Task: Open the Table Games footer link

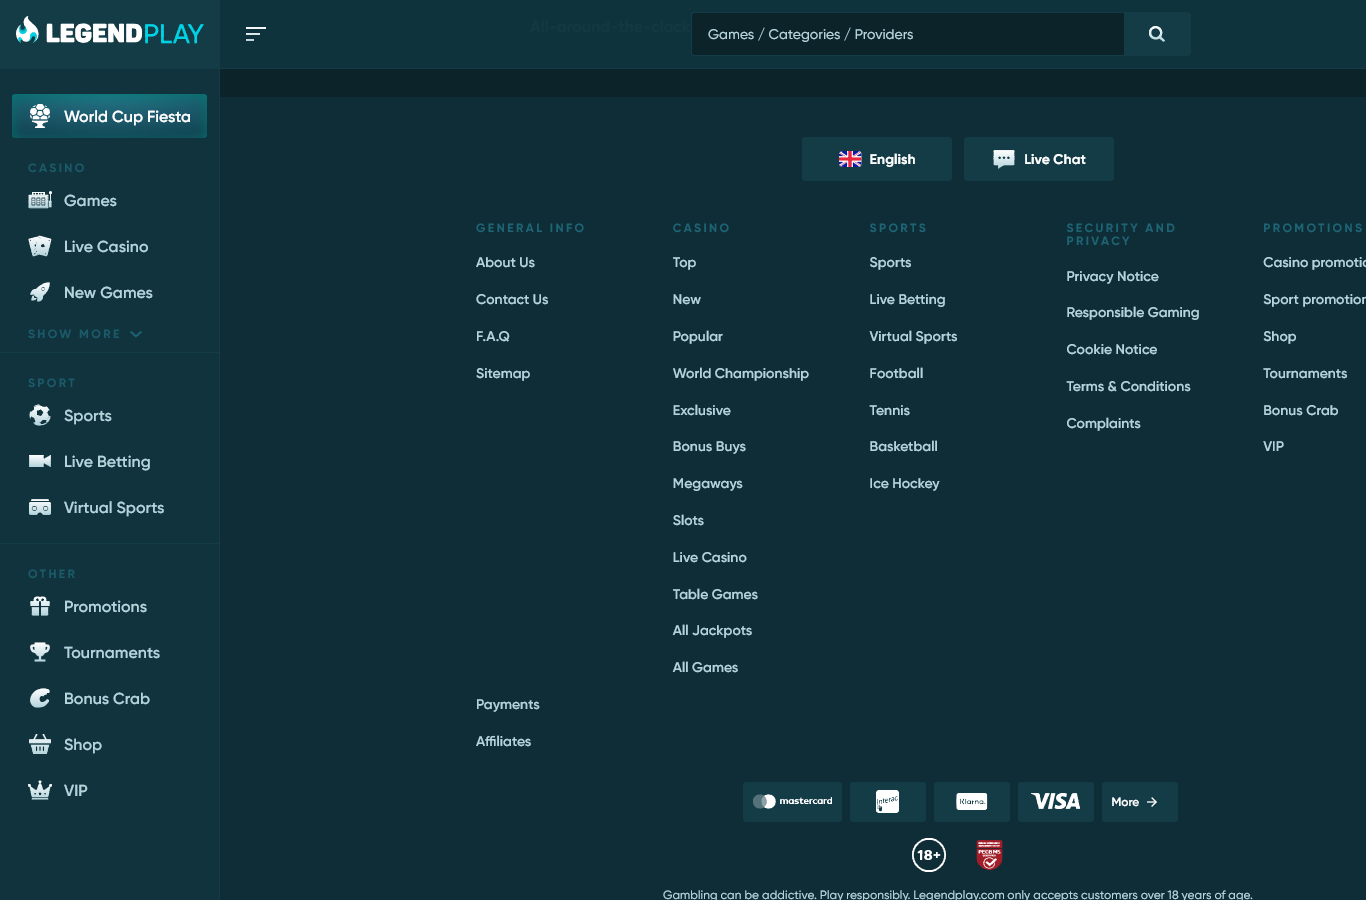Action: (x=715, y=594)
